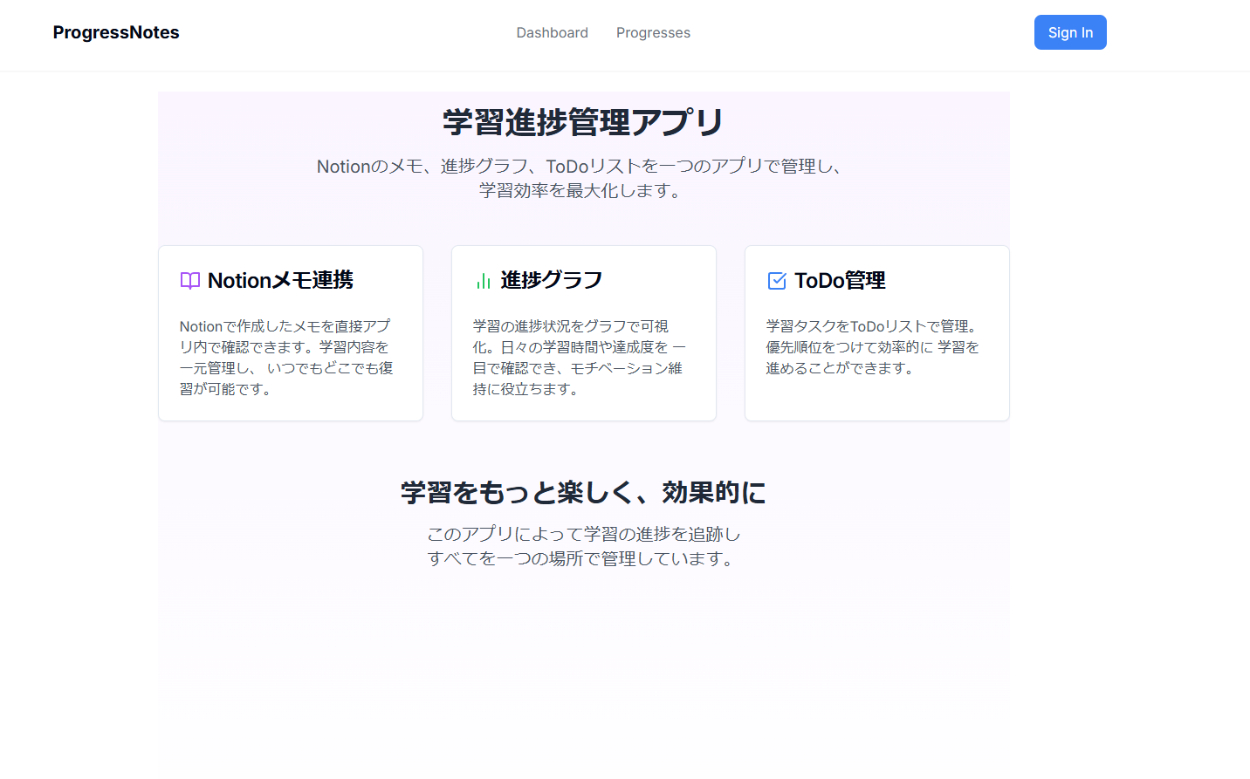This screenshot has width=1250, height=779.
Task: Select the 進捗グラフ card title
Action: point(551,281)
